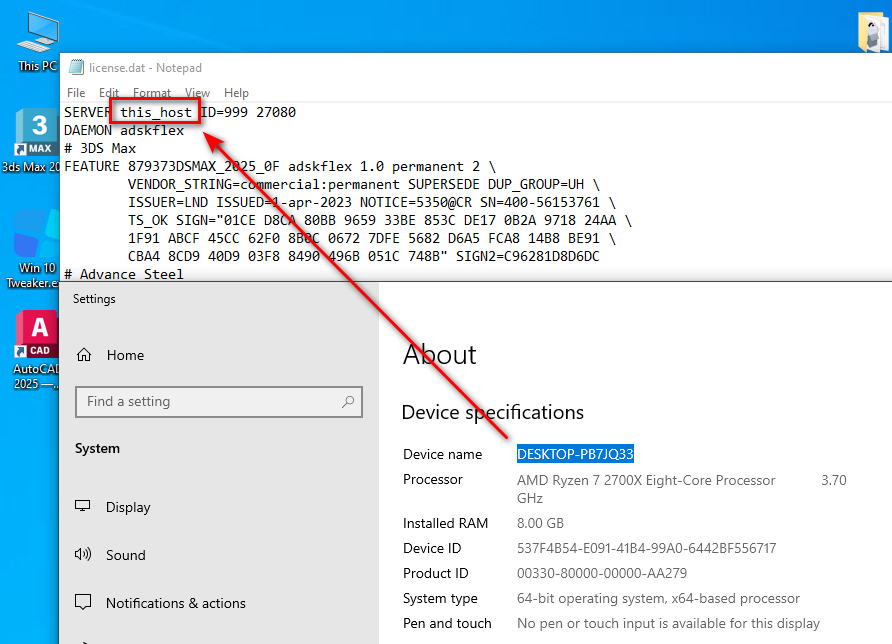Click 3.70 processor speed value

[834, 480]
